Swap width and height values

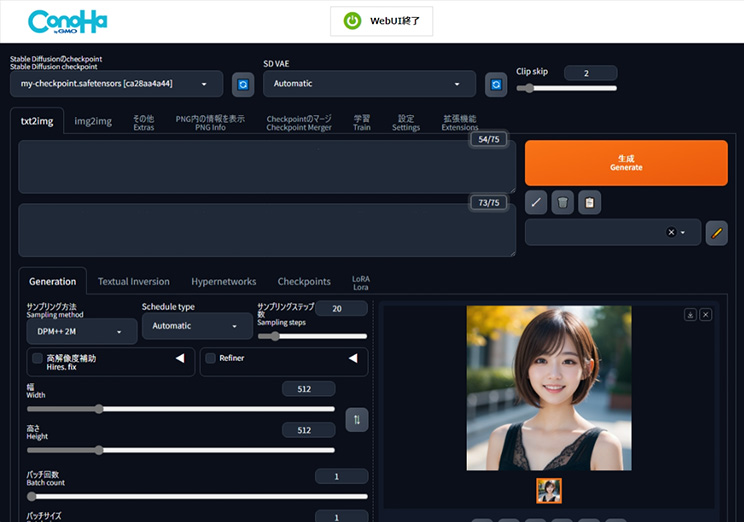(x=357, y=420)
